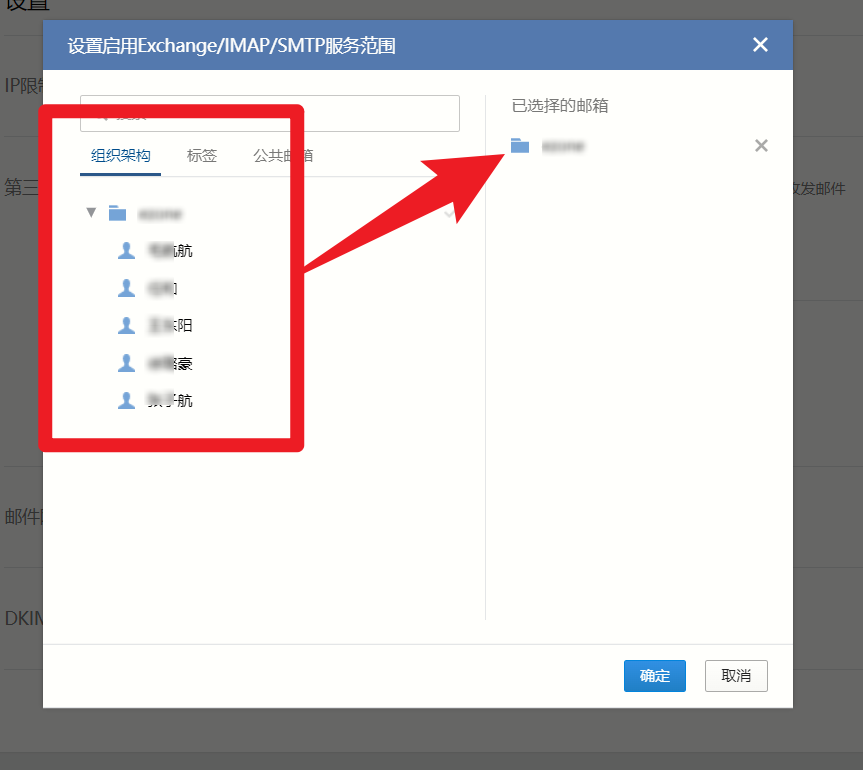Switch to the 组织架构 tab

(120, 156)
